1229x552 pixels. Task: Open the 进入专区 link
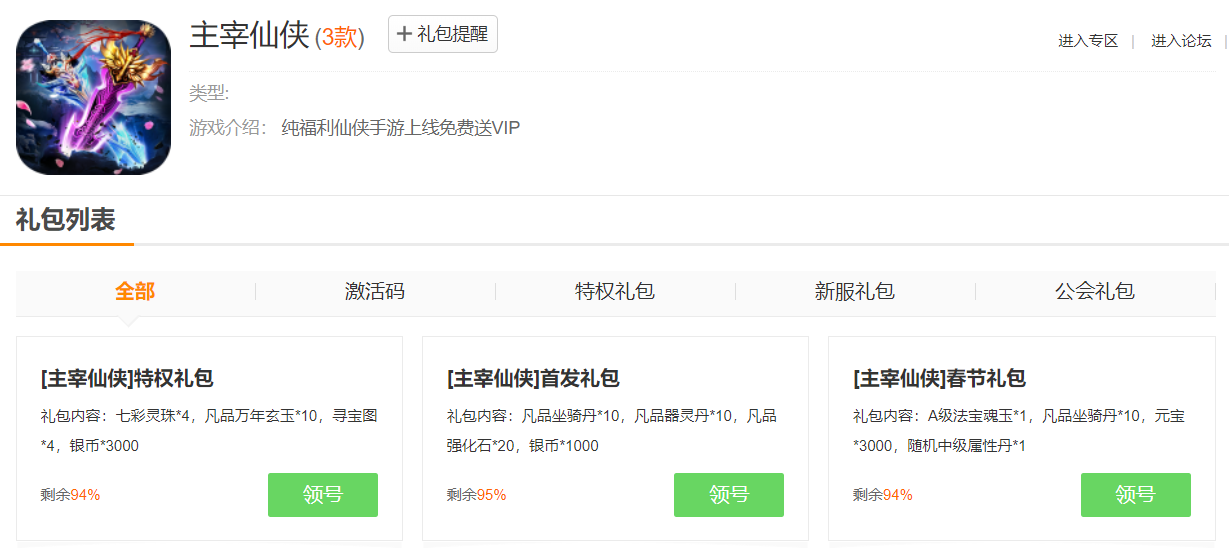point(1088,41)
